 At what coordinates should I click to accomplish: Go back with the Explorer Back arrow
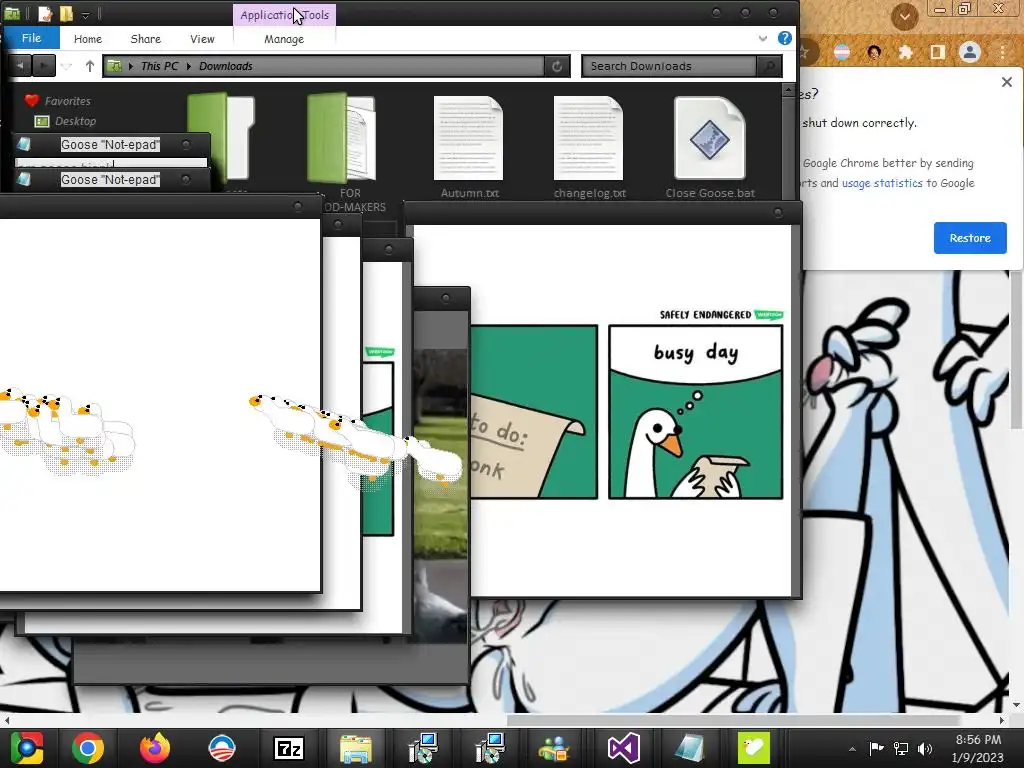click(x=20, y=65)
